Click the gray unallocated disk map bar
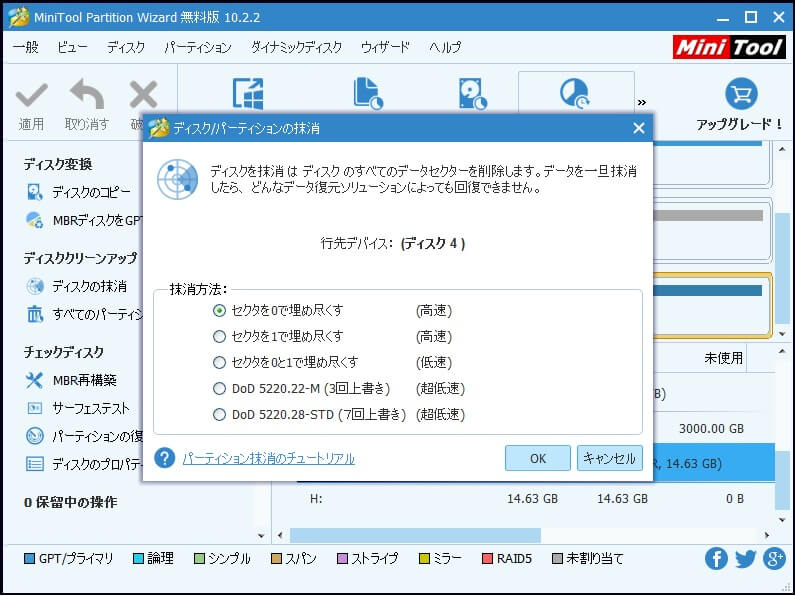The height and width of the screenshot is (596, 795). (708, 216)
